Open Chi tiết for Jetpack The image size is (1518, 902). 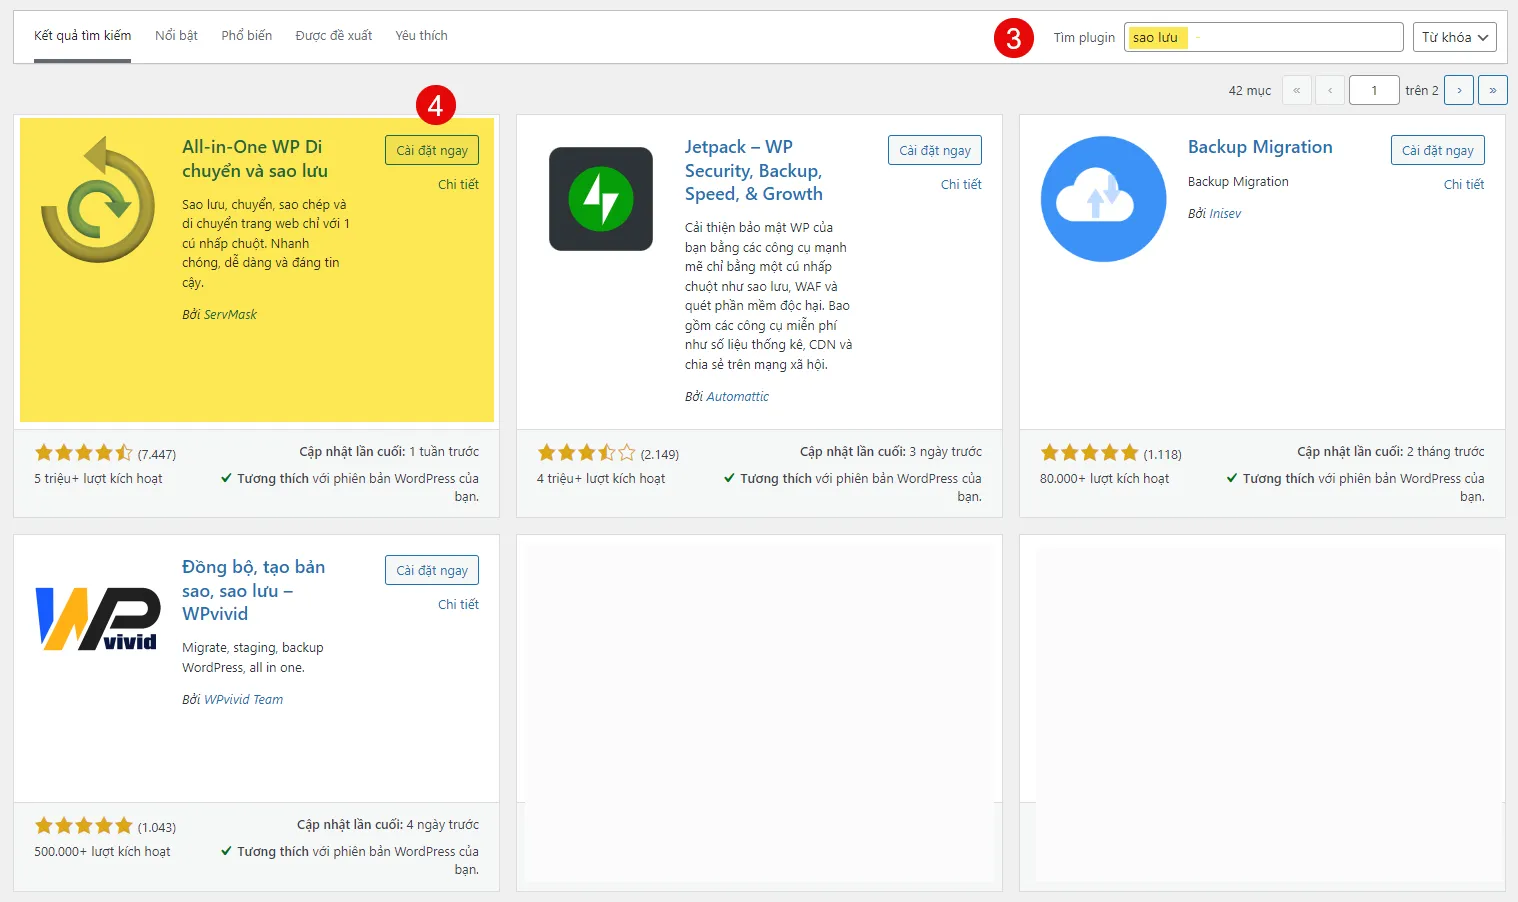click(961, 185)
